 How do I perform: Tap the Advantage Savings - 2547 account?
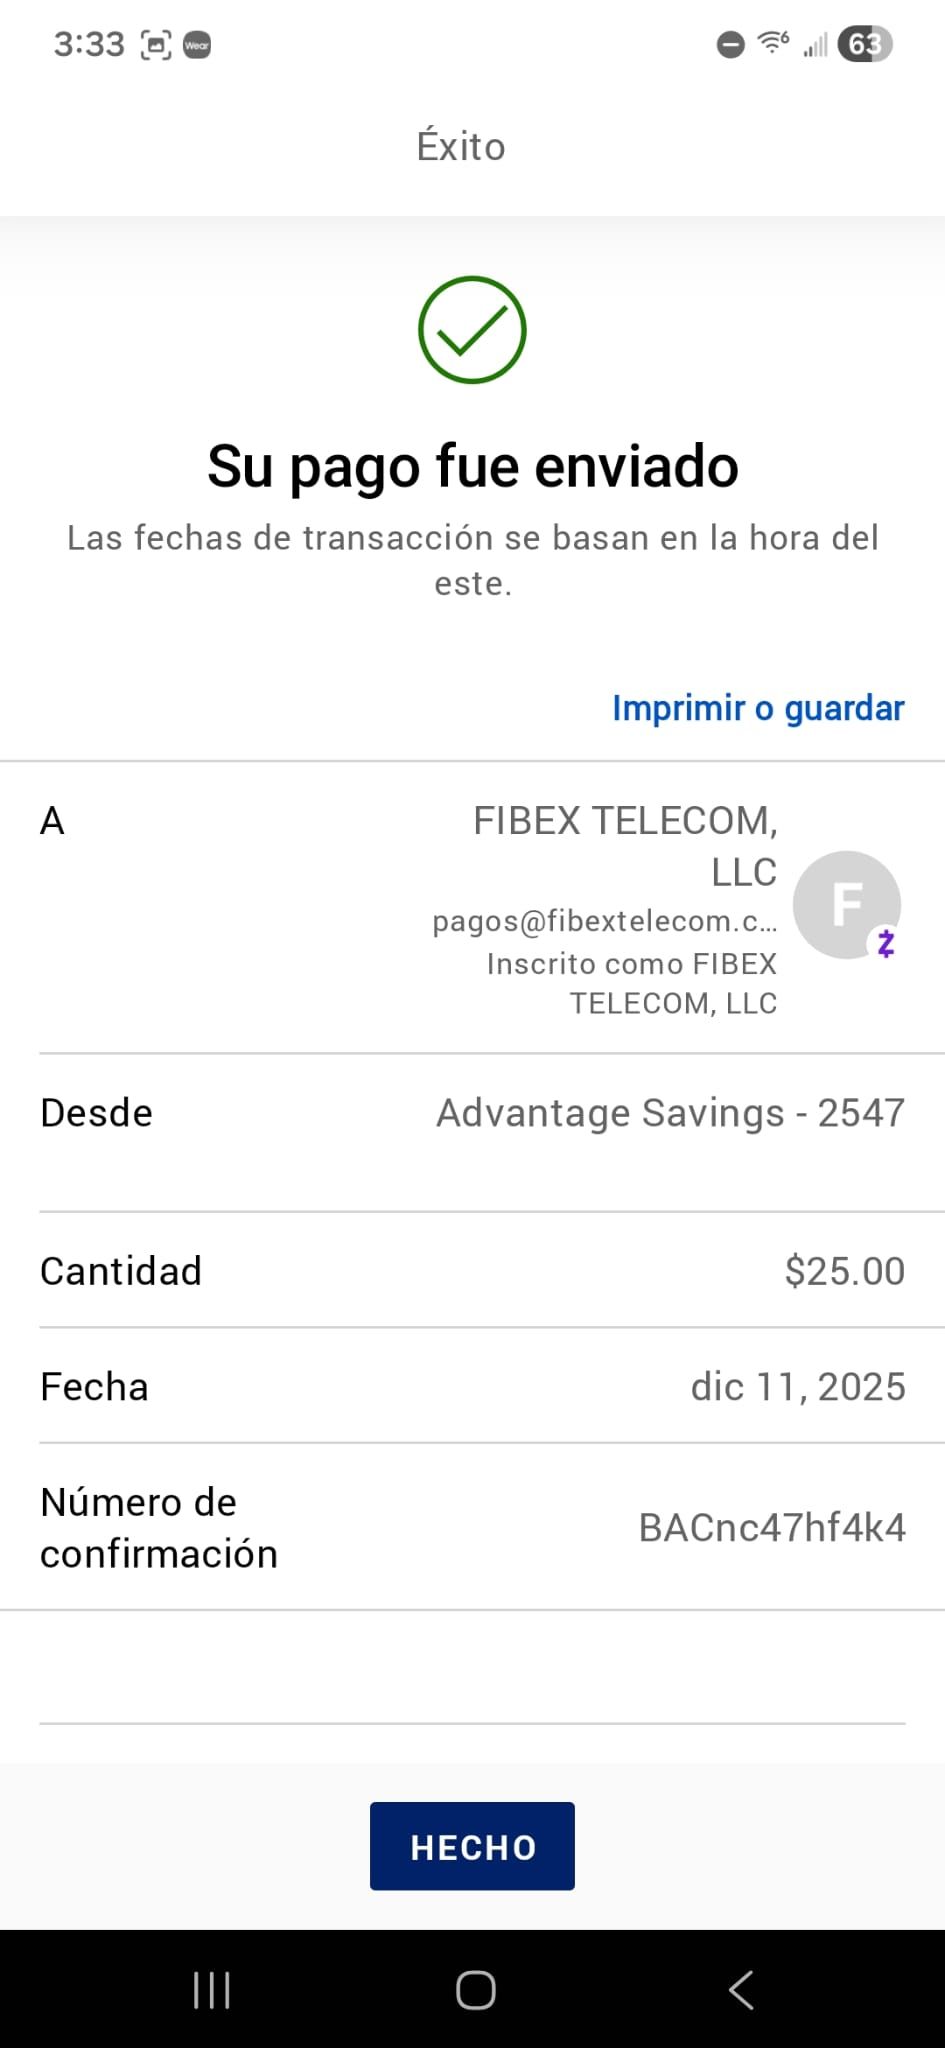(670, 1113)
